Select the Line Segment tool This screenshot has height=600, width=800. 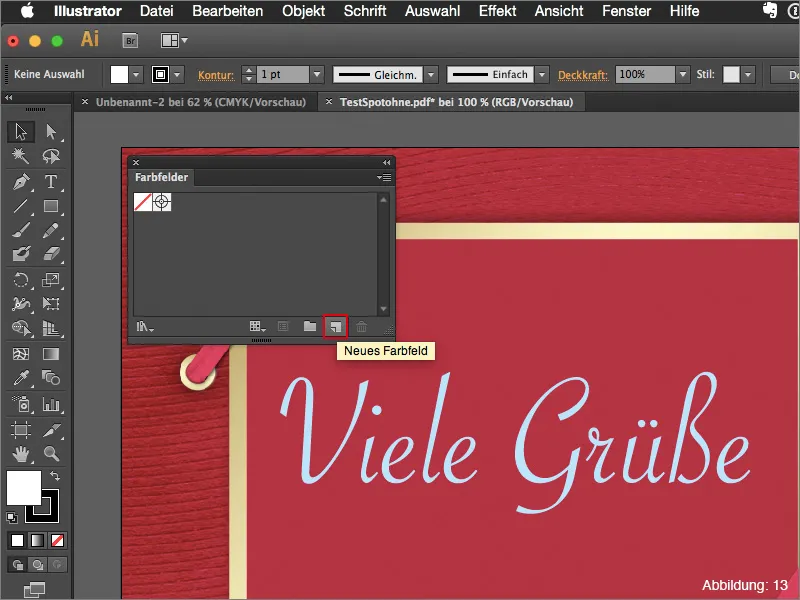tap(21, 206)
